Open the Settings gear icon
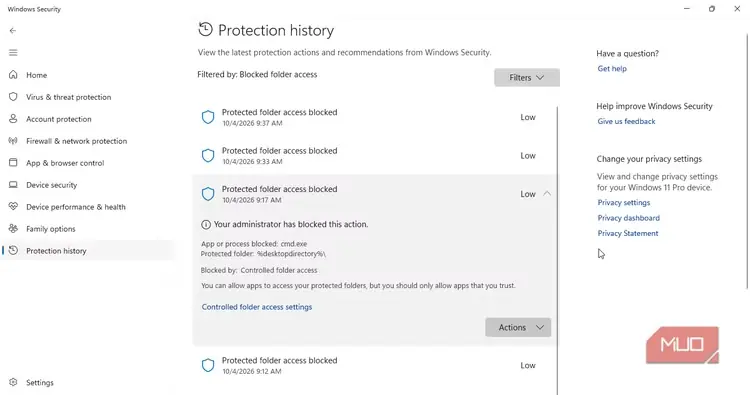The image size is (750, 395). 13,382
